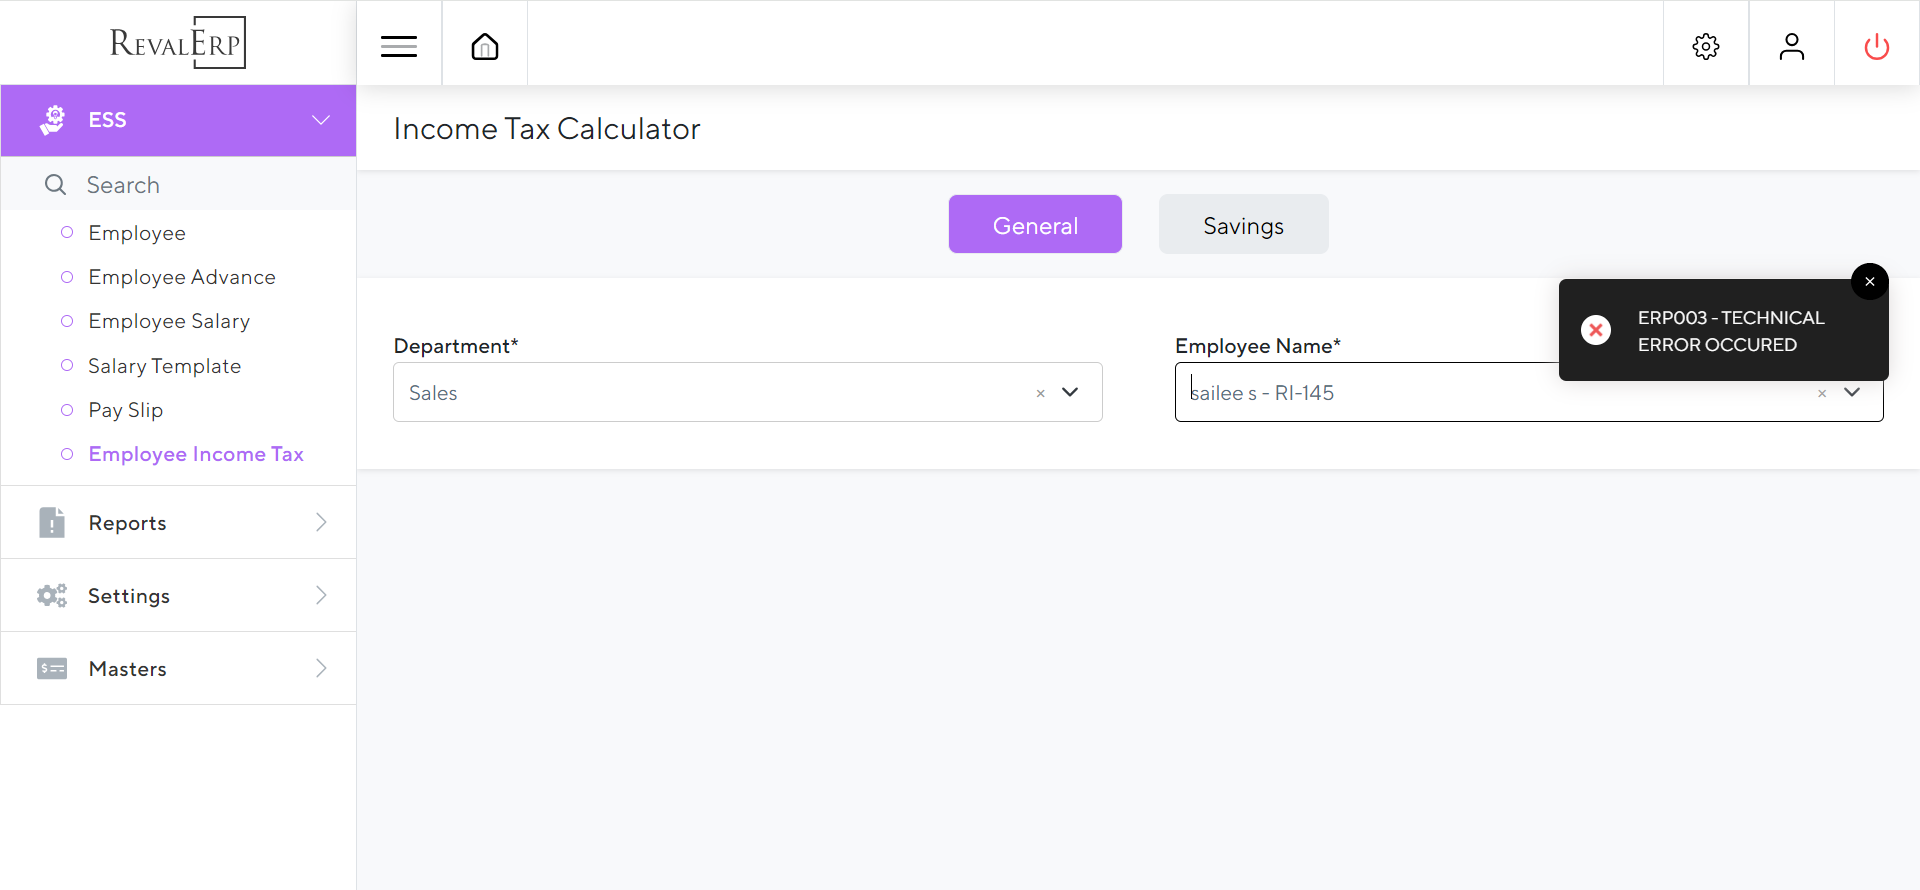Go to home via house icon
1920x890 pixels.
(485, 46)
